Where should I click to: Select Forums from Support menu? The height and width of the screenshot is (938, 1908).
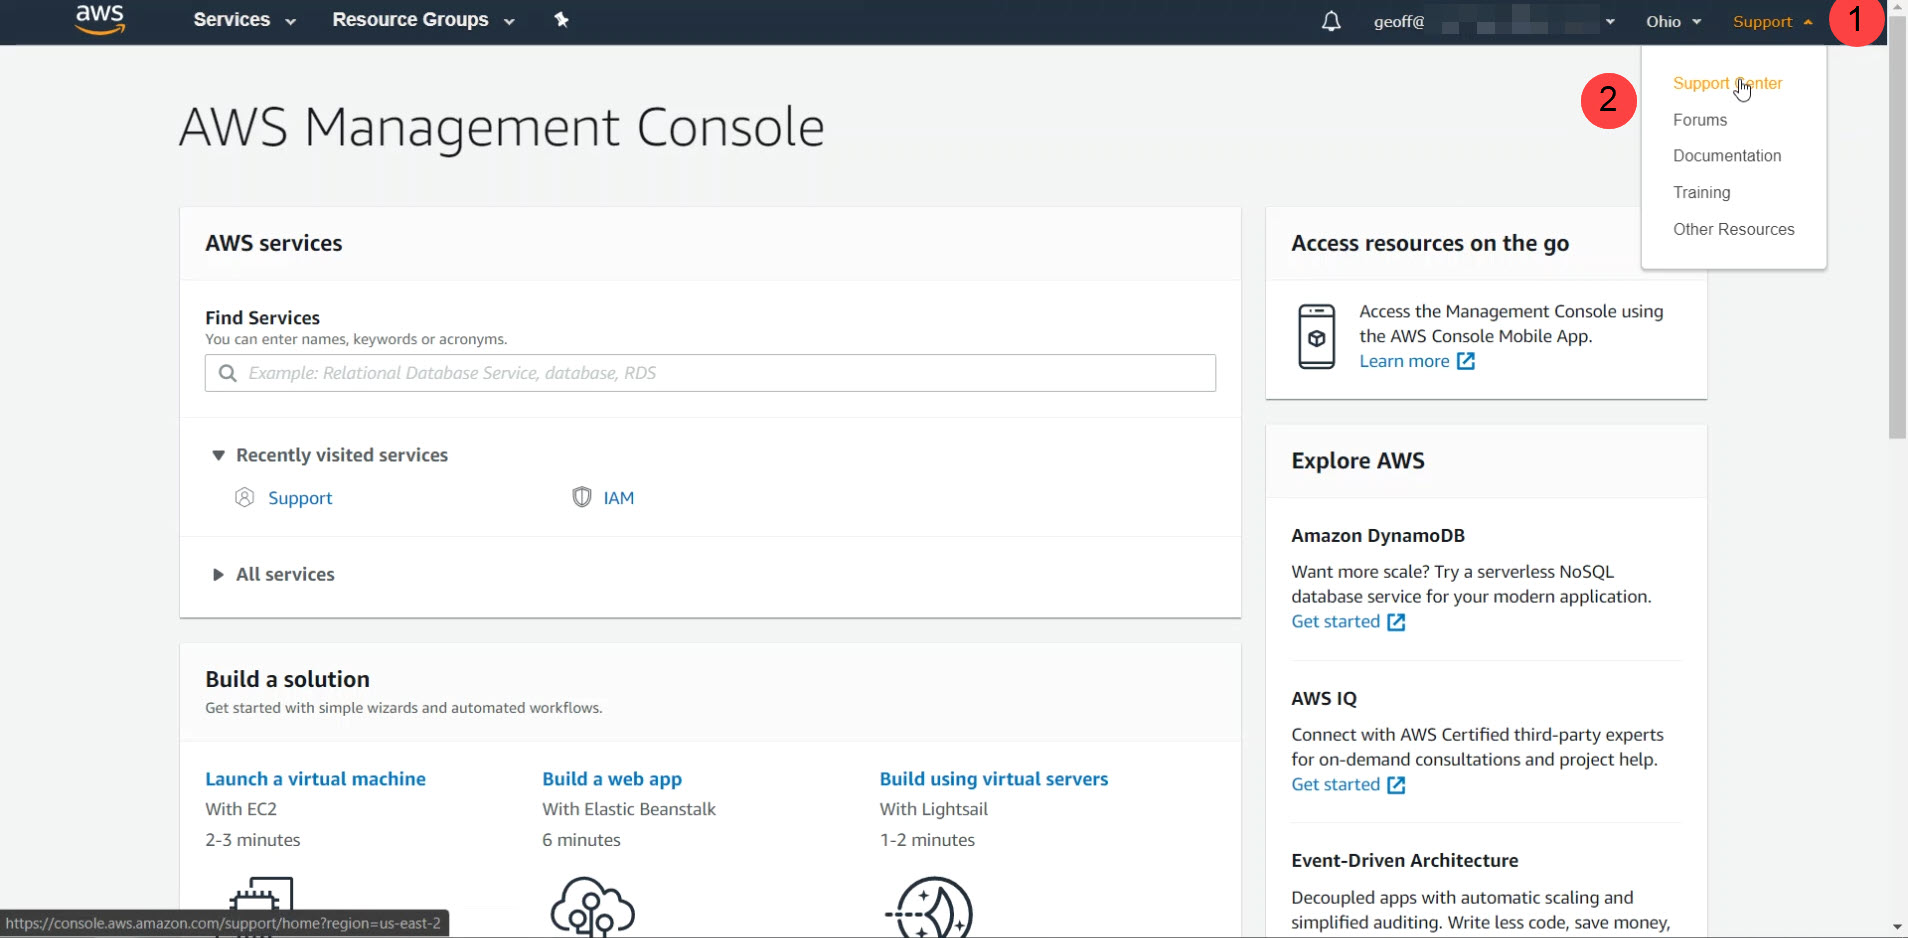pos(1700,120)
